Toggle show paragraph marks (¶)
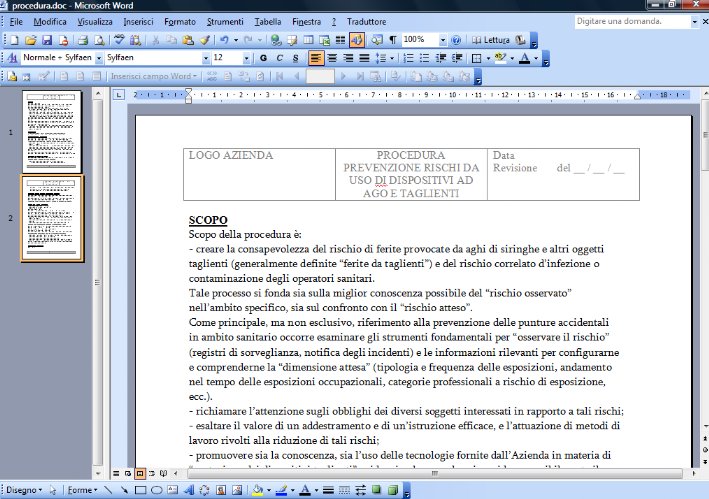This screenshot has width=709, height=499. pos(392,40)
